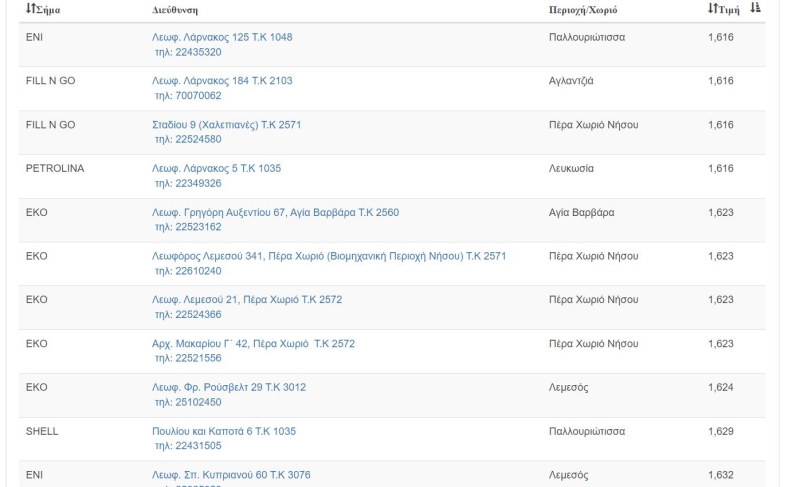Open Λεωφ. Φρ. Ρούσβελτ 29 address link
The height and width of the screenshot is (487, 800).
[229, 387]
